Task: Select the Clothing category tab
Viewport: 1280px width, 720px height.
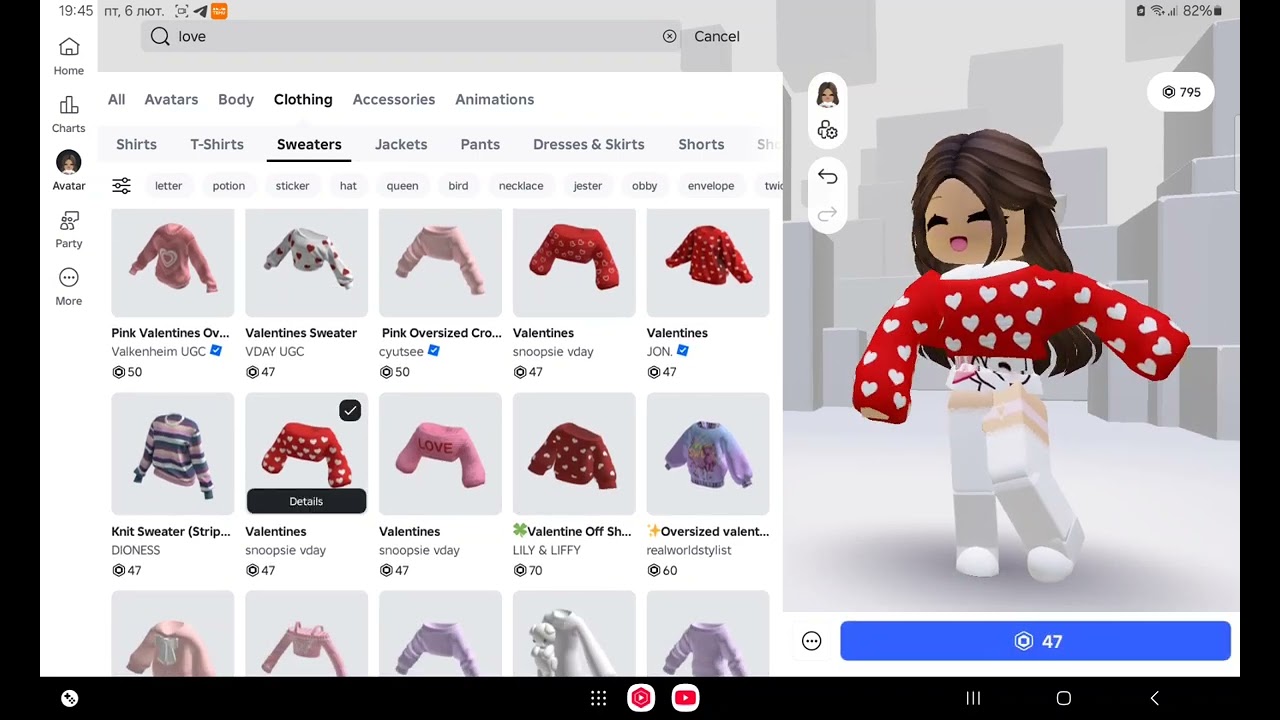Action: click(303, 99)
